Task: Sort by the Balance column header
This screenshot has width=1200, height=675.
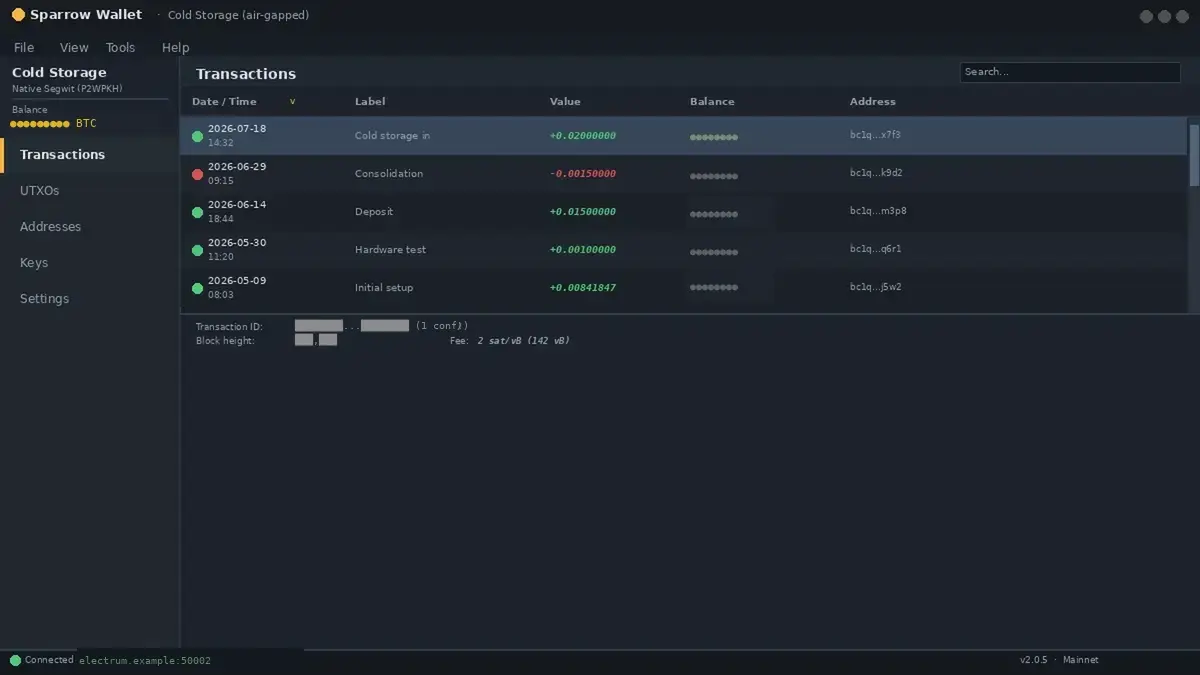Action: click(712, 102)
